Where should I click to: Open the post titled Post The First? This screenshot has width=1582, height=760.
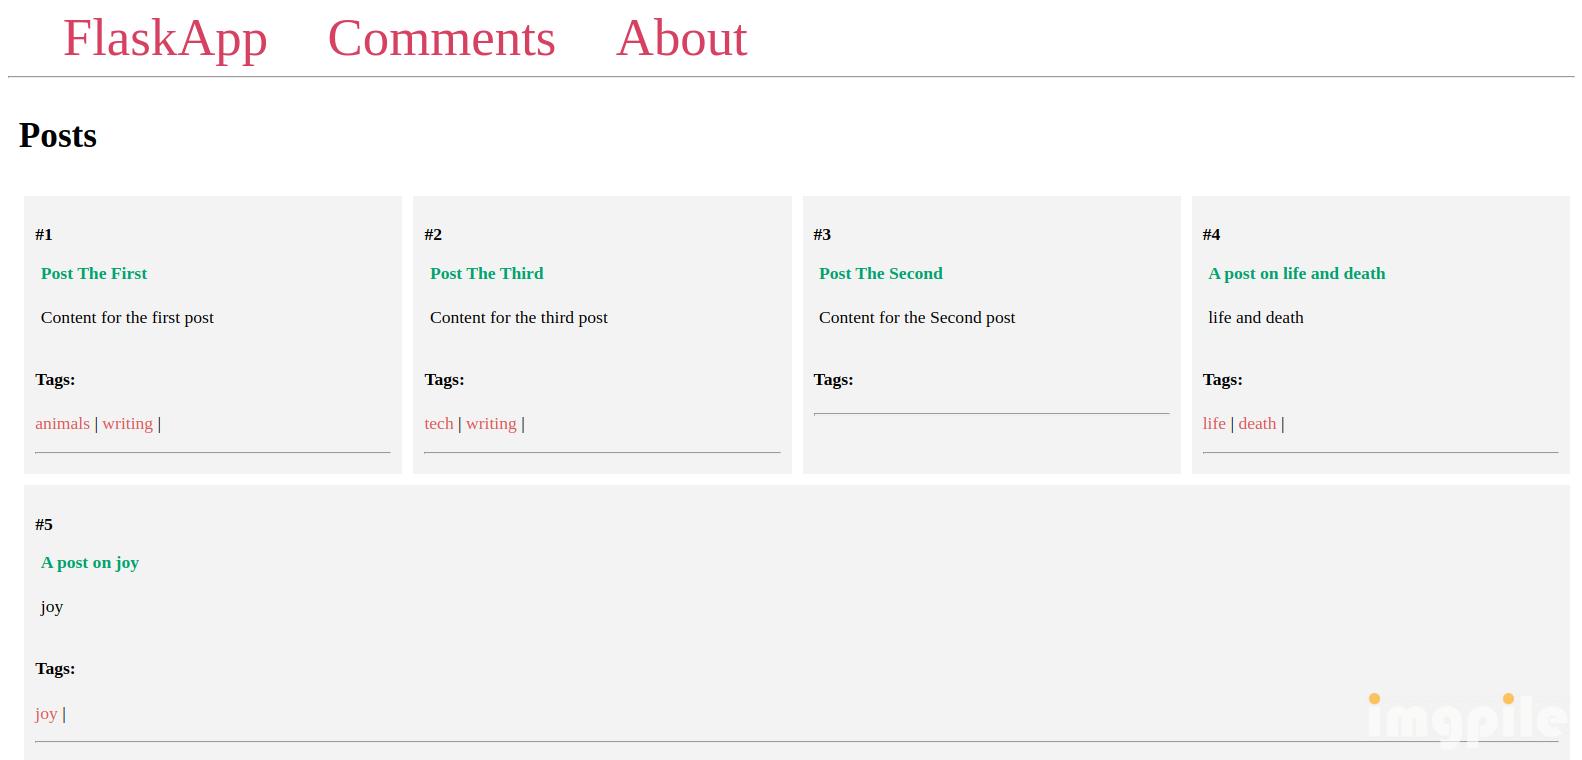click(94, 273)
